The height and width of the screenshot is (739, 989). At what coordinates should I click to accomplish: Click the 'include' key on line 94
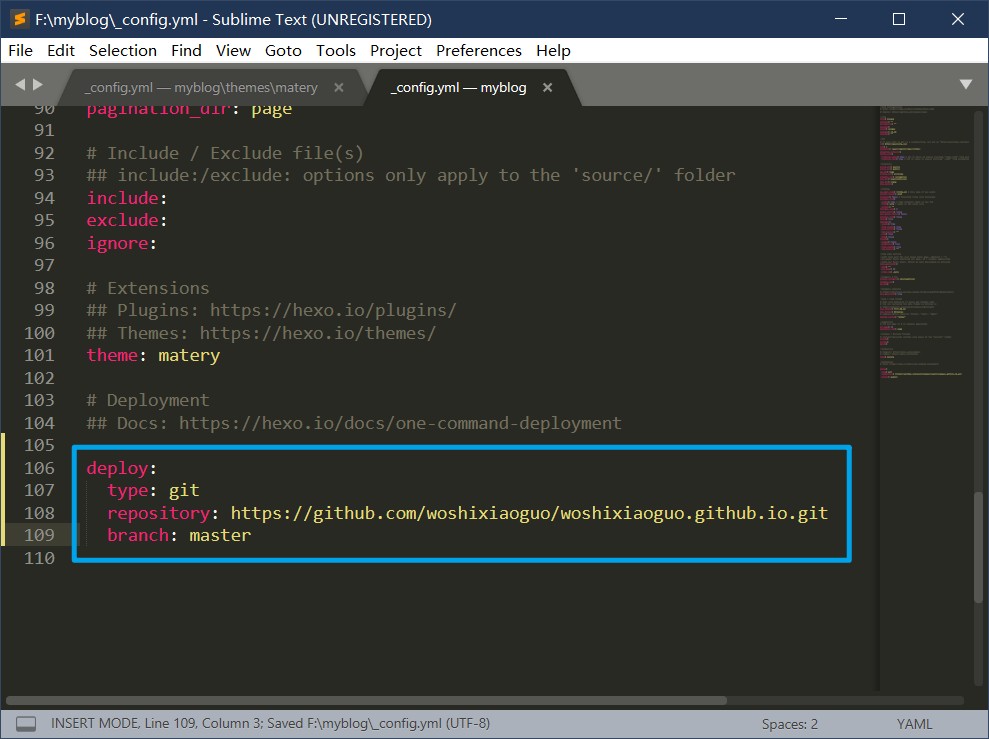click(x=122, y=198)
